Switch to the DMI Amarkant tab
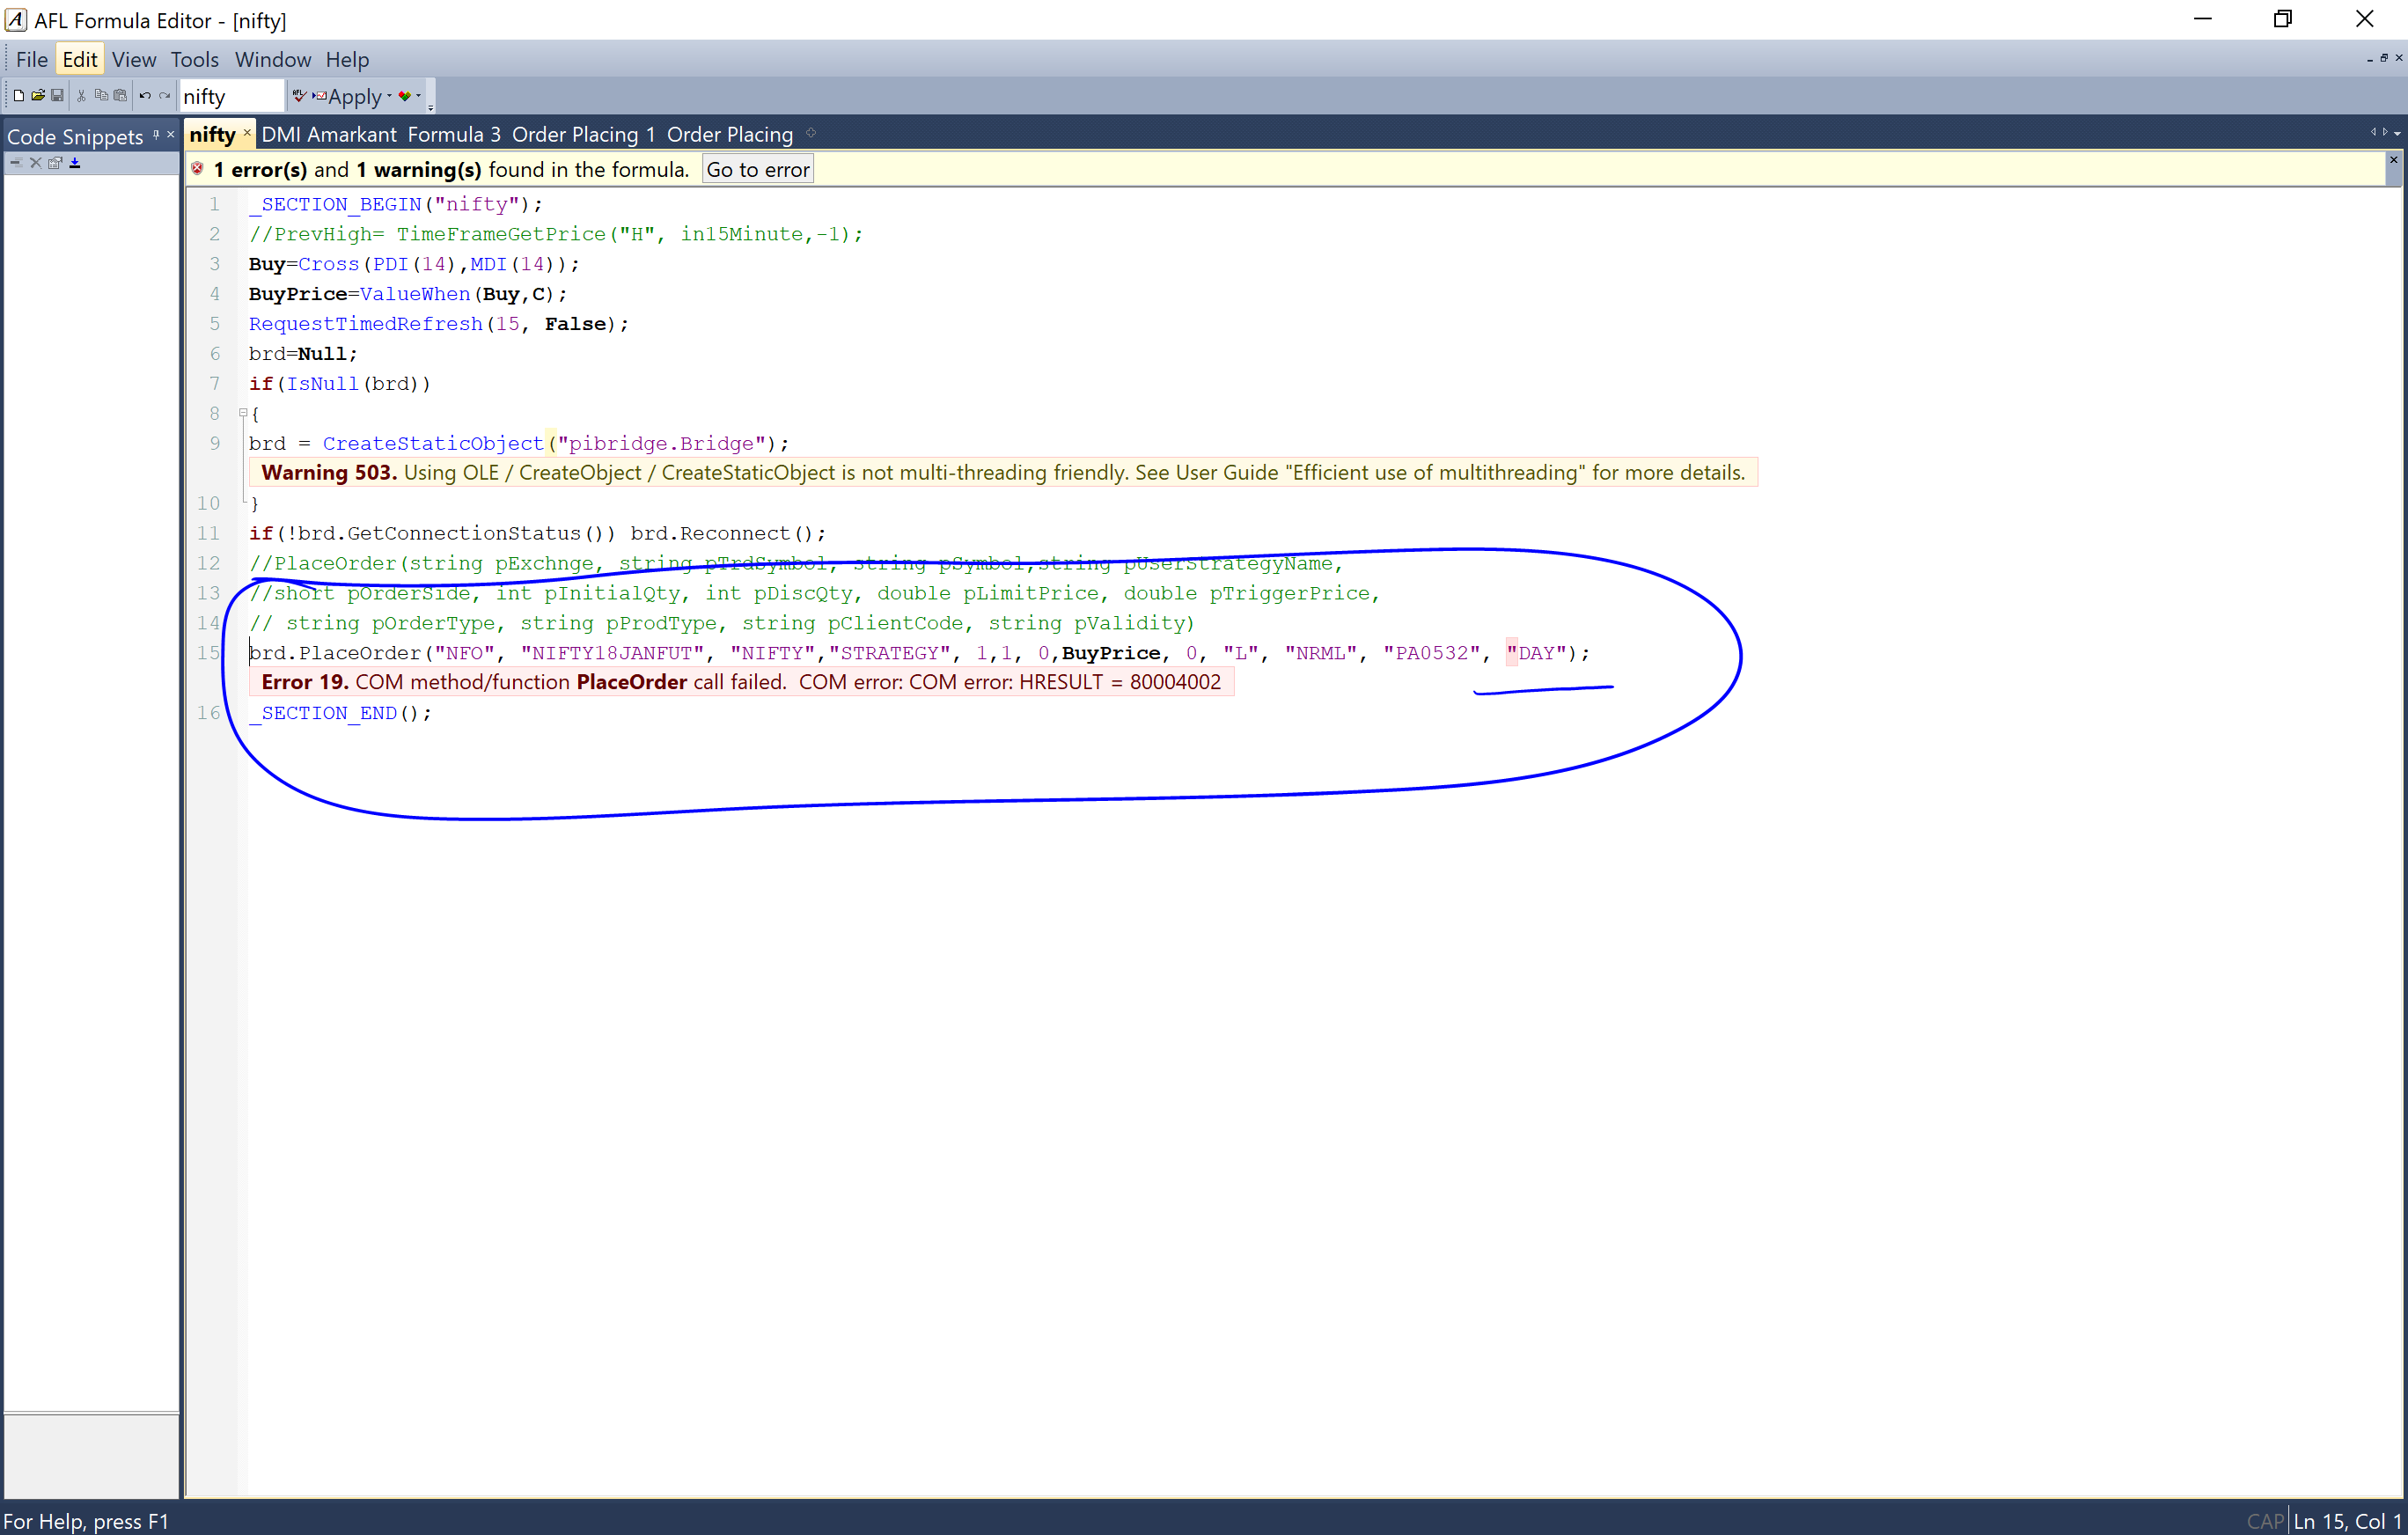Viewport: 2408px width, 1535px height. 328,135
